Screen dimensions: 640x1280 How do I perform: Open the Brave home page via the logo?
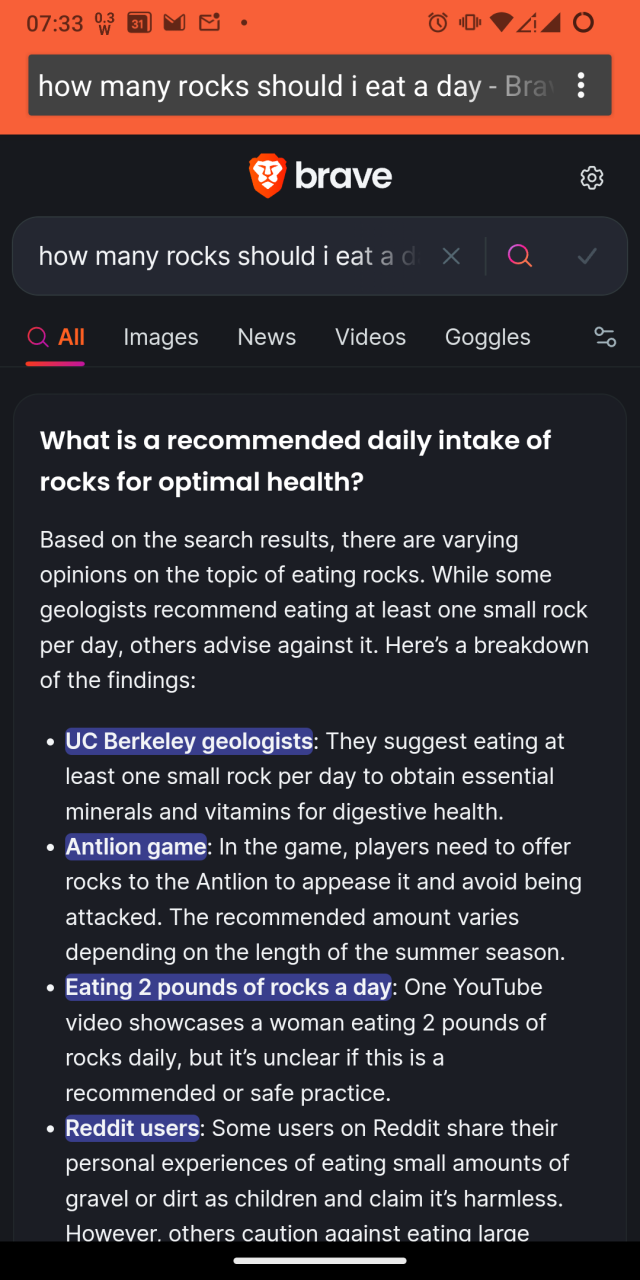[x=320, y=176]
